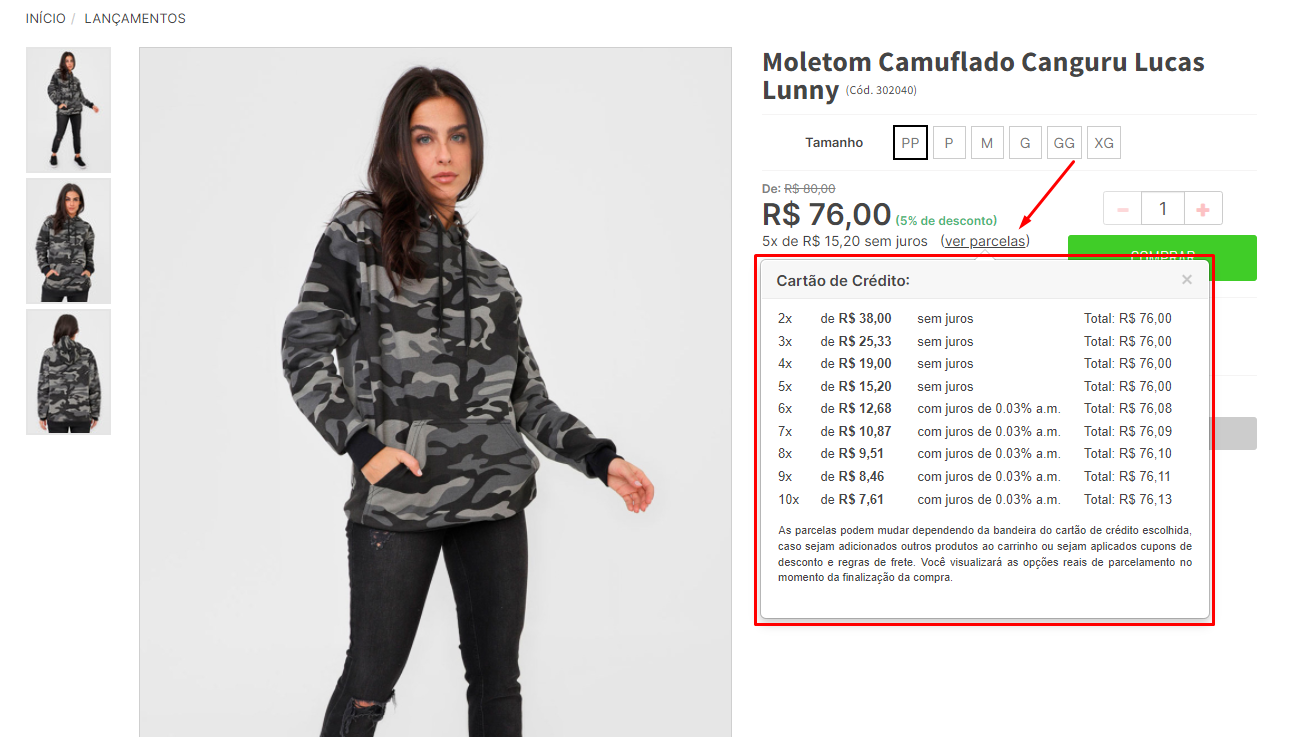Go to INÍCIO breadcrumb

tap(46, 18)
